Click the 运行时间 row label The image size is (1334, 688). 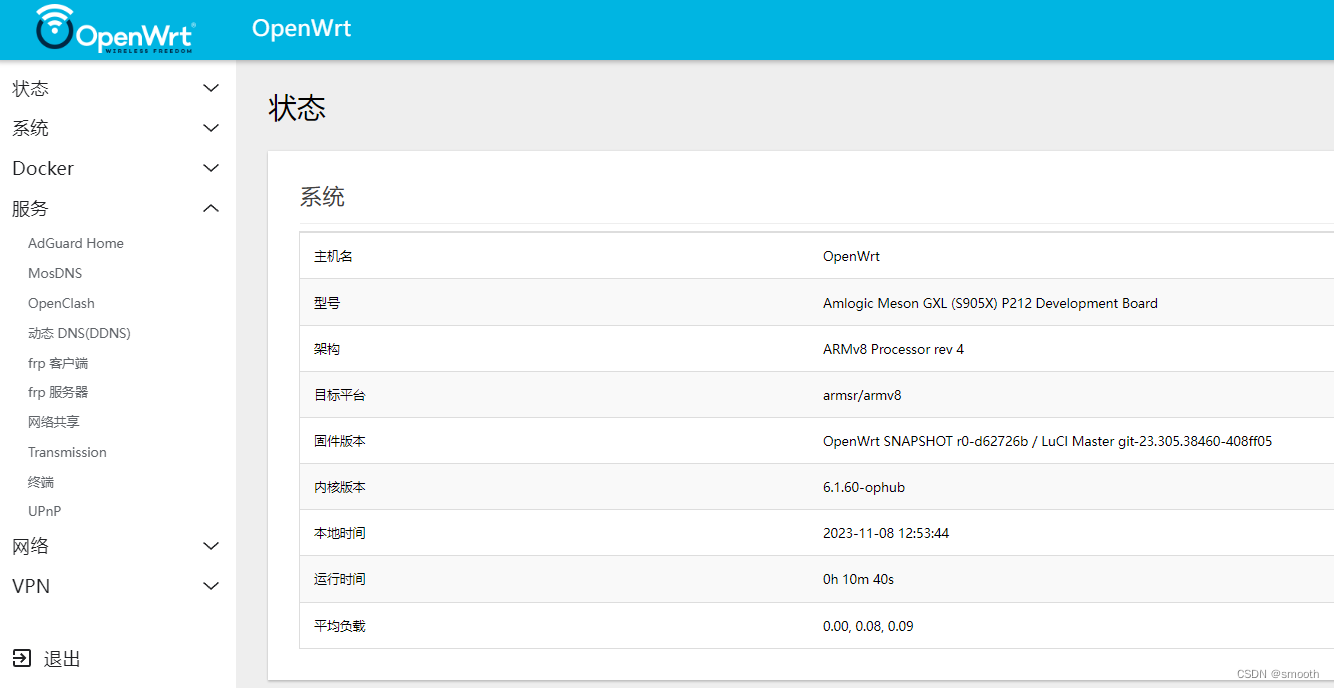340,579
